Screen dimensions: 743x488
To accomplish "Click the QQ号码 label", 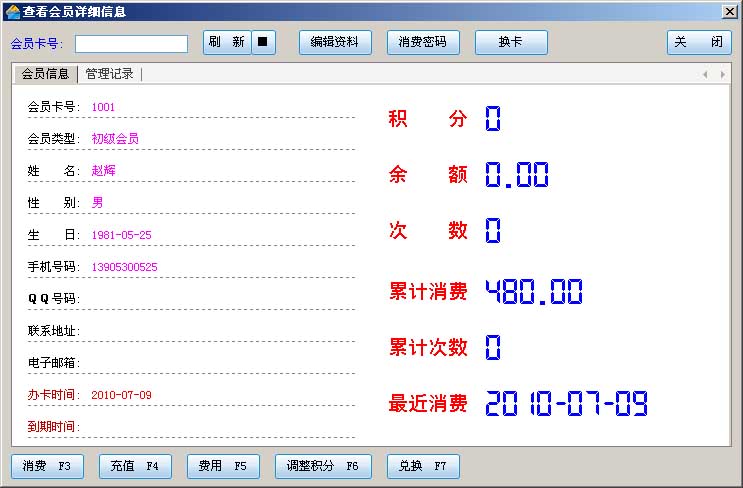I will click(x=54, y=299).
